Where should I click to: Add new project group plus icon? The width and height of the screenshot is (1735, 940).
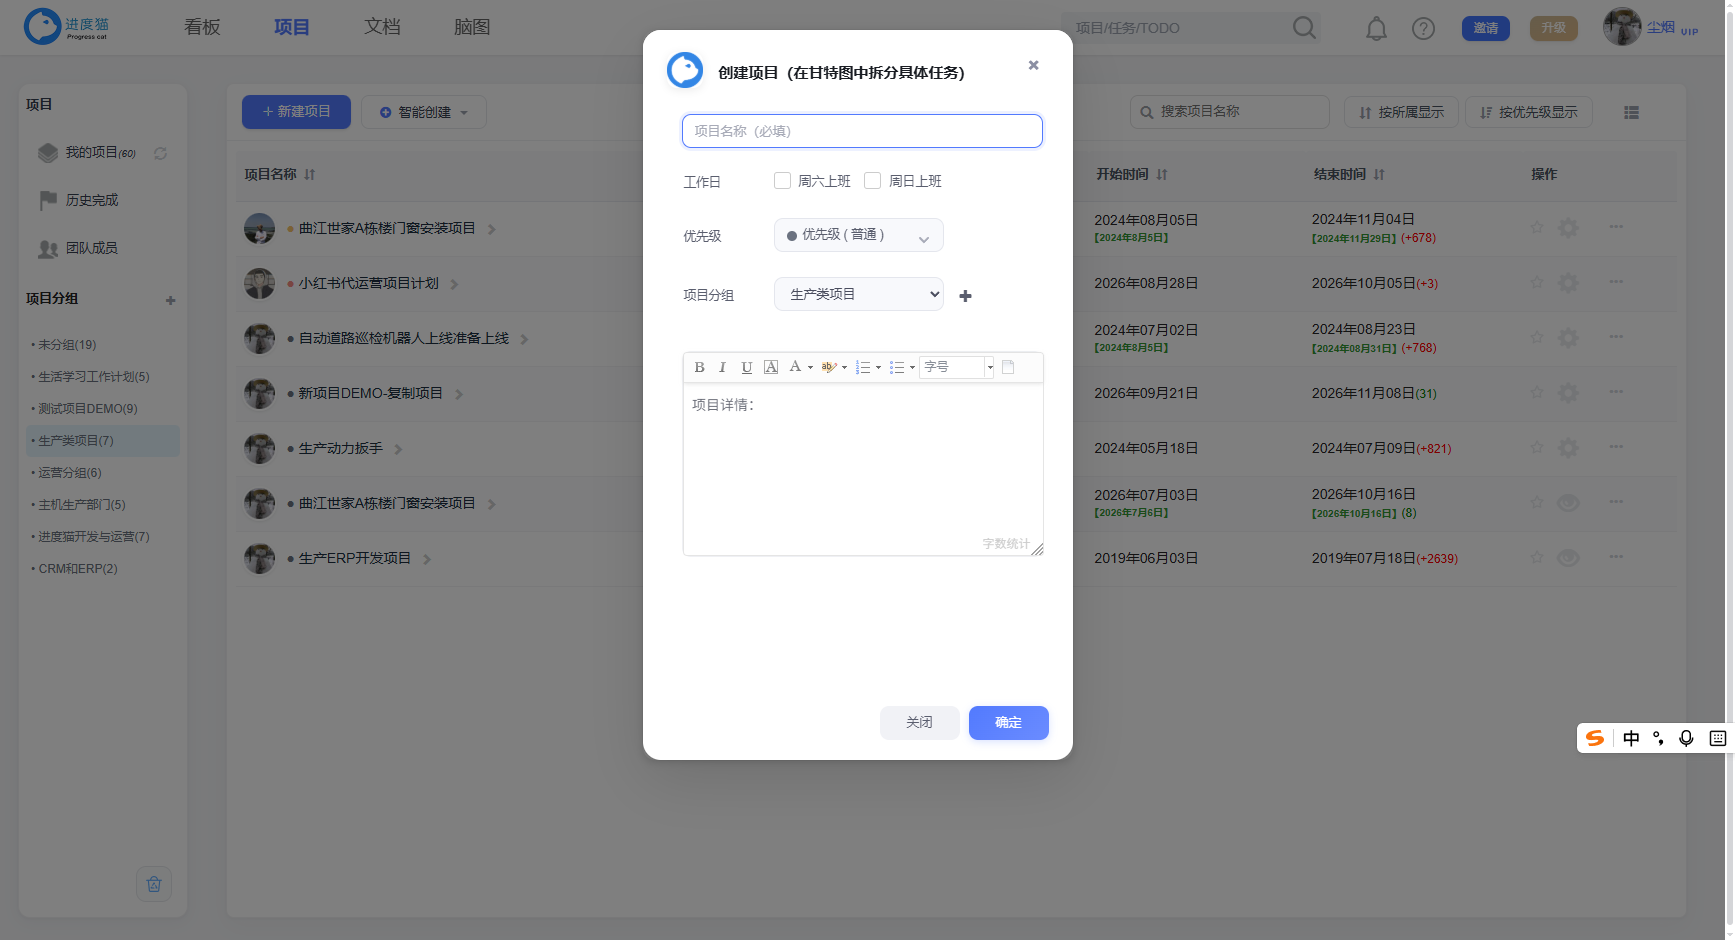(x=965, y=296)
